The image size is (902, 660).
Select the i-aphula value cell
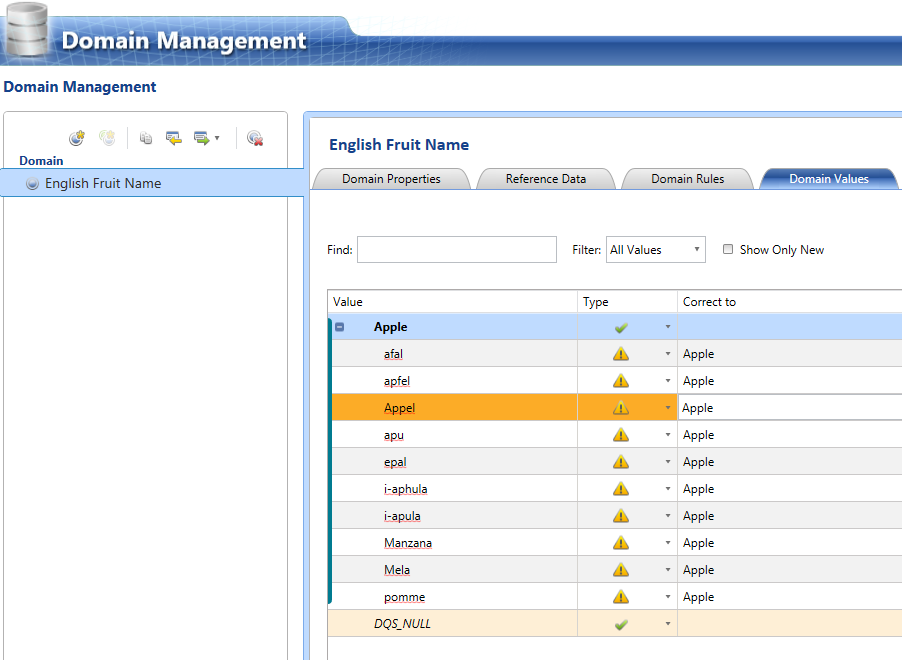click(454, 489)
